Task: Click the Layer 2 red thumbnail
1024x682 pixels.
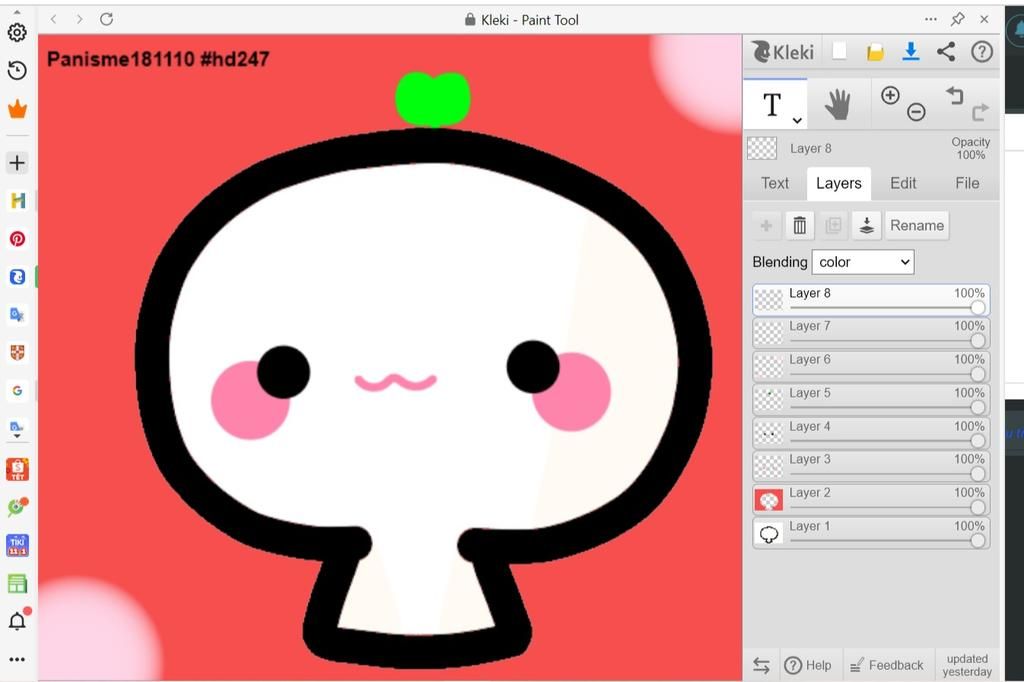Action: click(769, 500)
